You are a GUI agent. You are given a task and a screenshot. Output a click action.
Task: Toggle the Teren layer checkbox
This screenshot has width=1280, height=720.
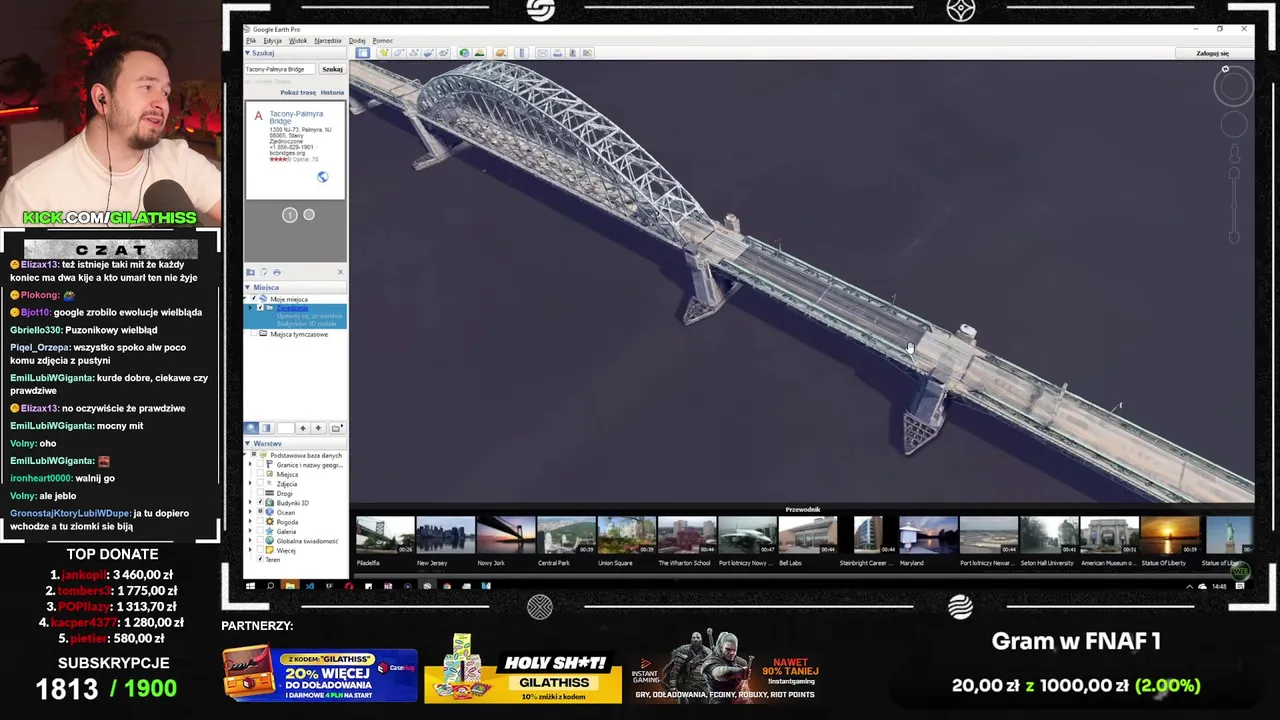click(260, 559)
